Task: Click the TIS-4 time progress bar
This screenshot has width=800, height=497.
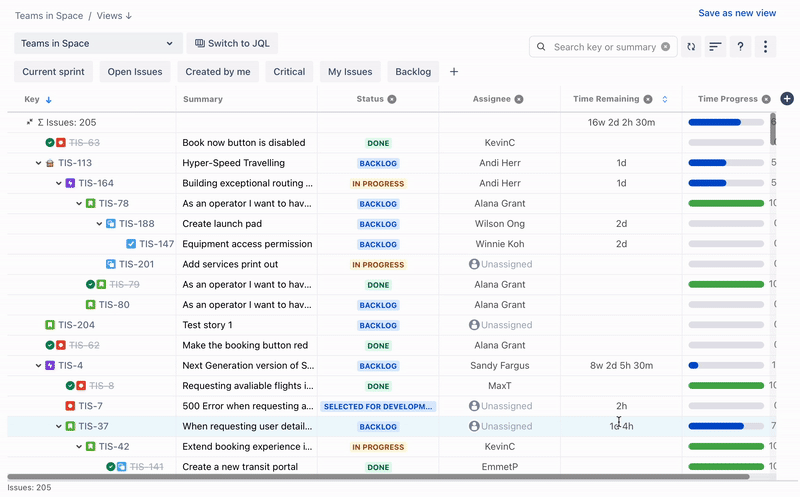Action: (x=726, y=365)
